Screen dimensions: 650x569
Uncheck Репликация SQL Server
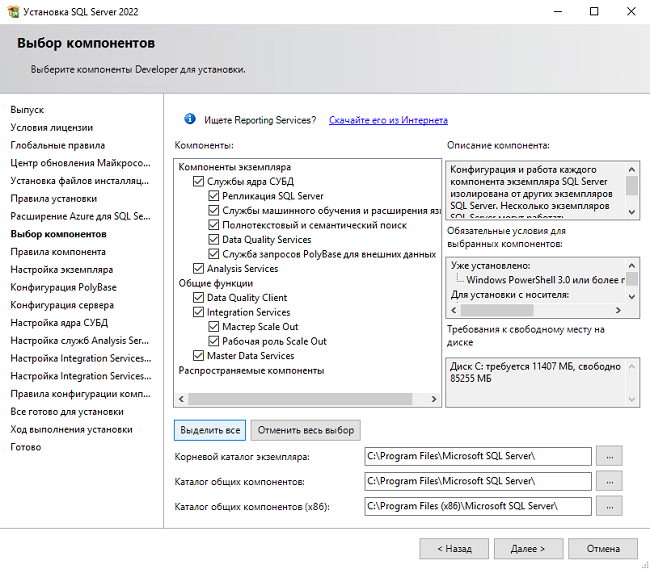click(213, 196)
